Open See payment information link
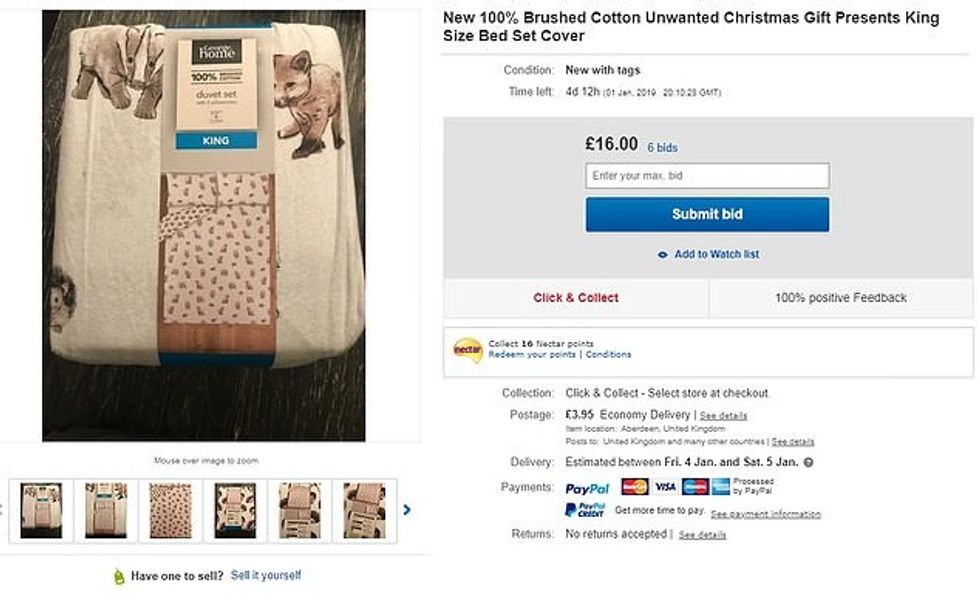The width and height of the screenshot is (980, 611). (765, 515)
